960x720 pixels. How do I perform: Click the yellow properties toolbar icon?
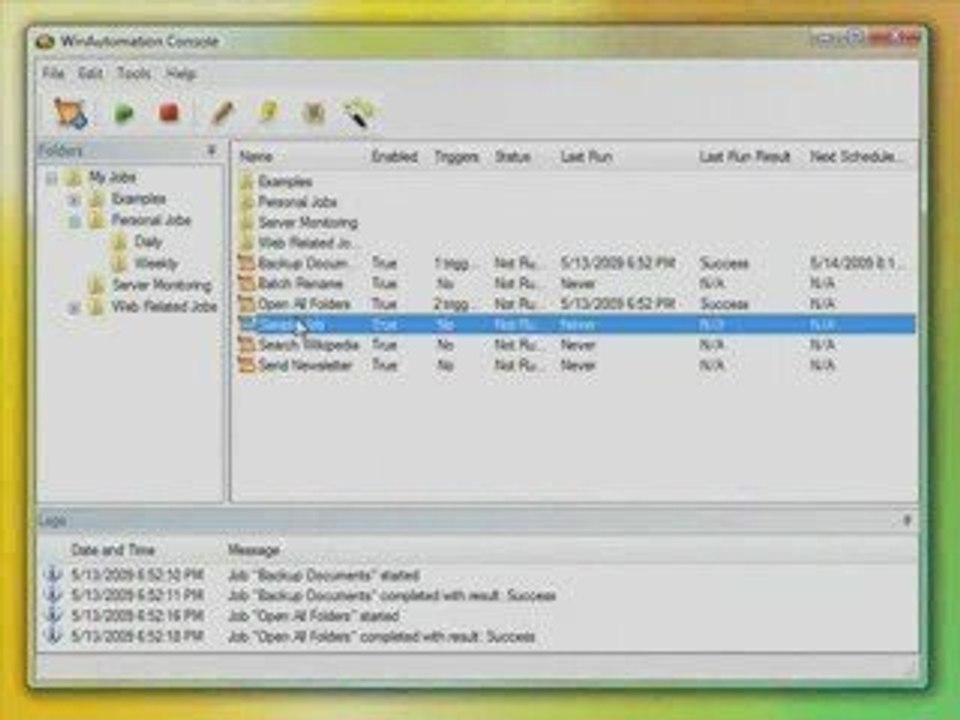coord(269,113)
